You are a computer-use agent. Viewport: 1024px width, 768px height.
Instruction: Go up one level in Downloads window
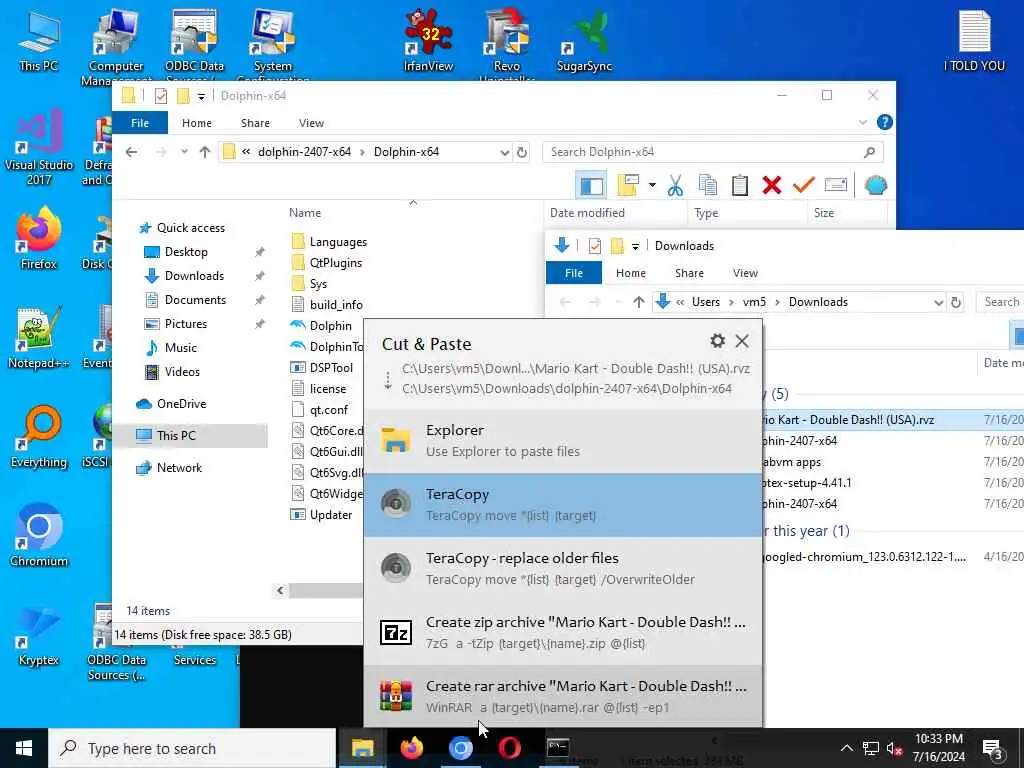(x=639, y=302)
